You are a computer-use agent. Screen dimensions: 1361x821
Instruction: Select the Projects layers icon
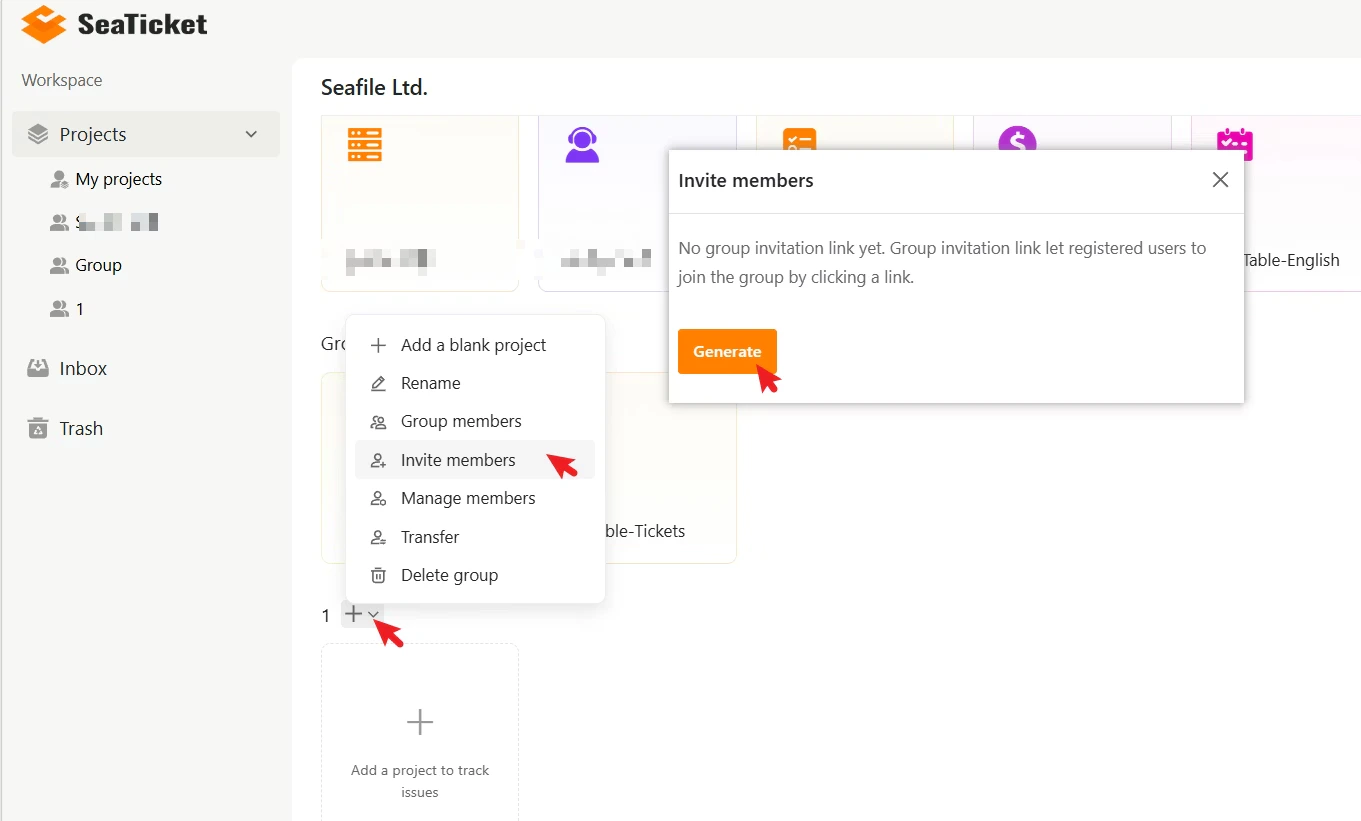click(38, 134)
